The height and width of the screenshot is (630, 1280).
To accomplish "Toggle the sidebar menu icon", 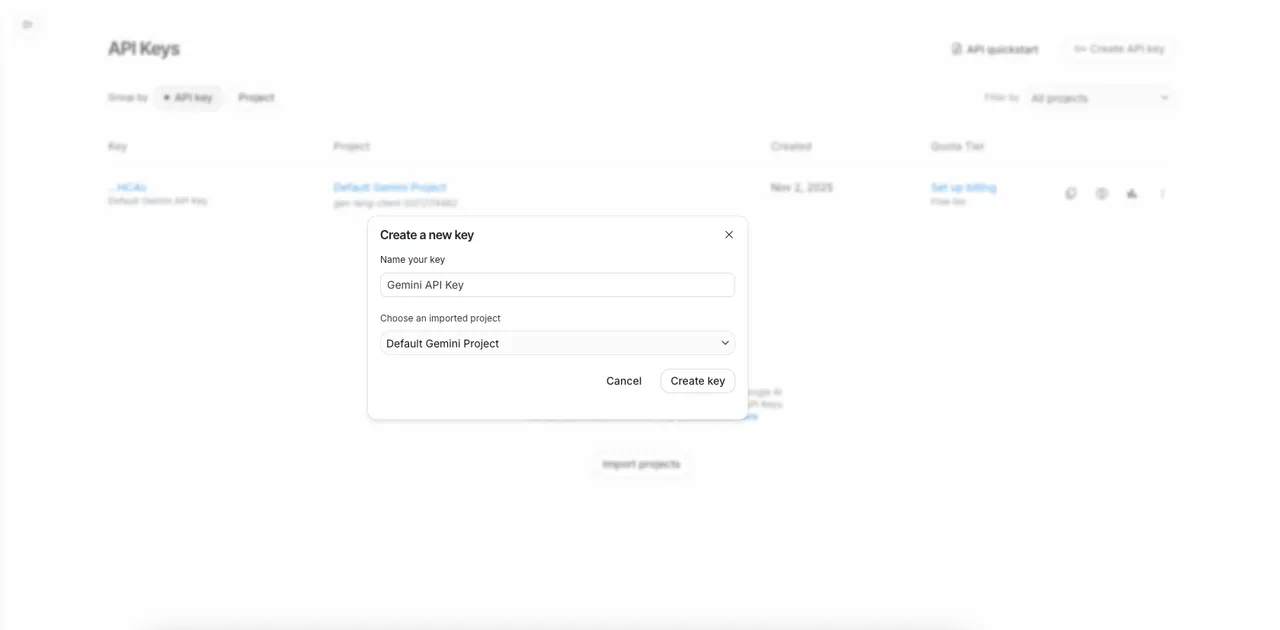I will tap(27, 24).
